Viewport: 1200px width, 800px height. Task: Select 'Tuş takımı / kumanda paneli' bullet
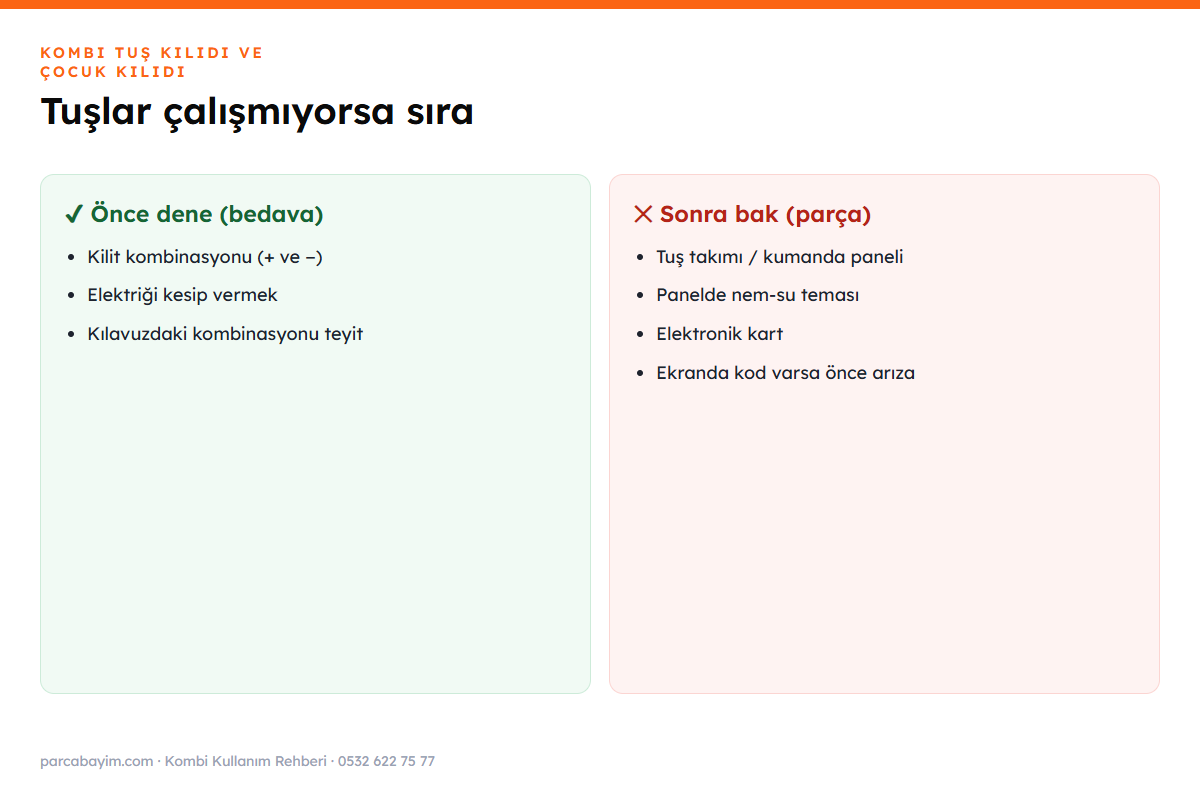[780, 257]
